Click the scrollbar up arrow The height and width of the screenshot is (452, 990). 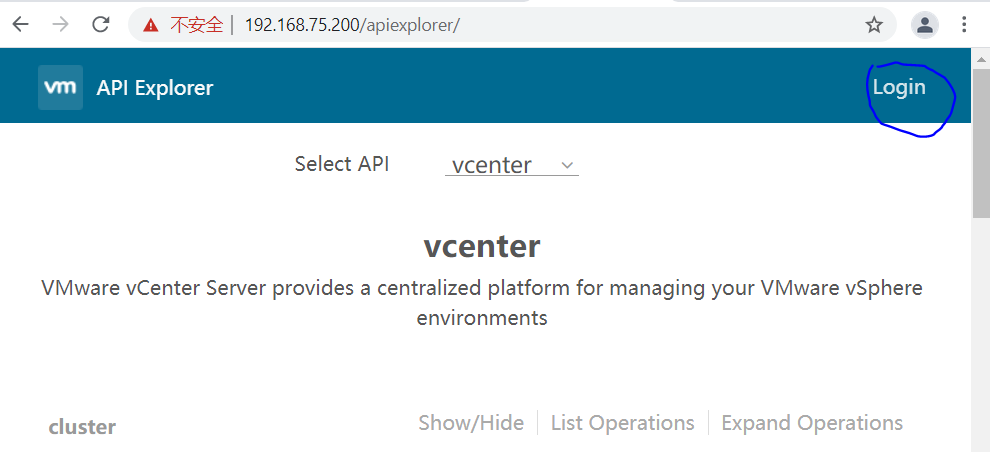[981, 59]
